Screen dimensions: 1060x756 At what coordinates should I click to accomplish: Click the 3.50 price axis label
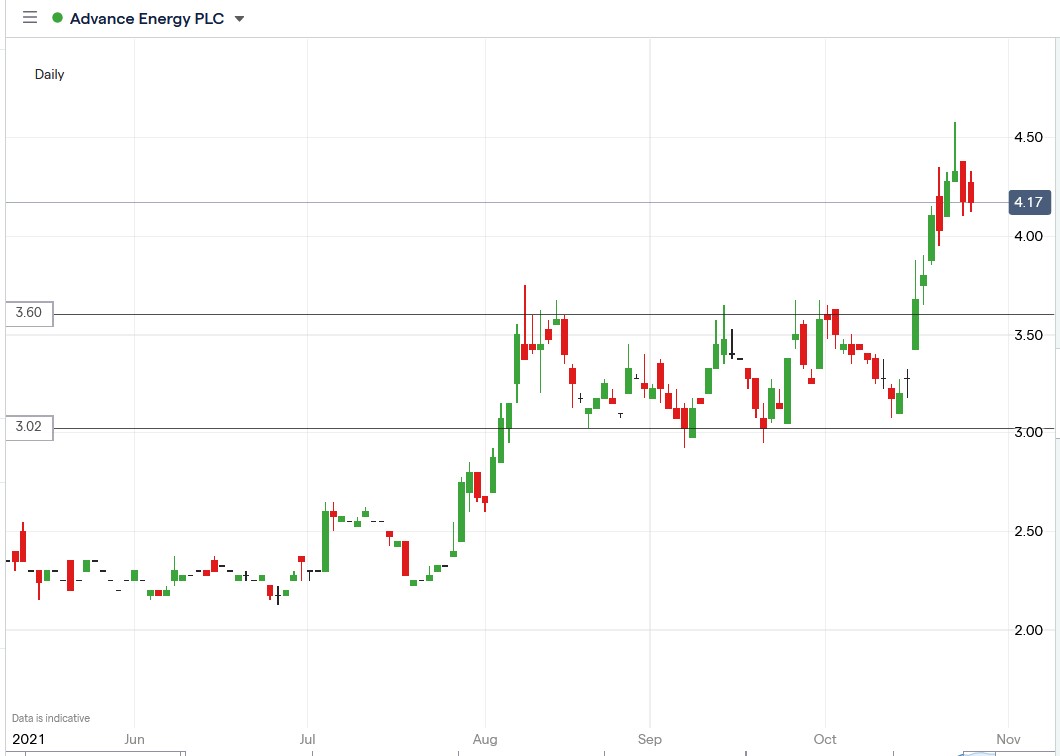1028,335
